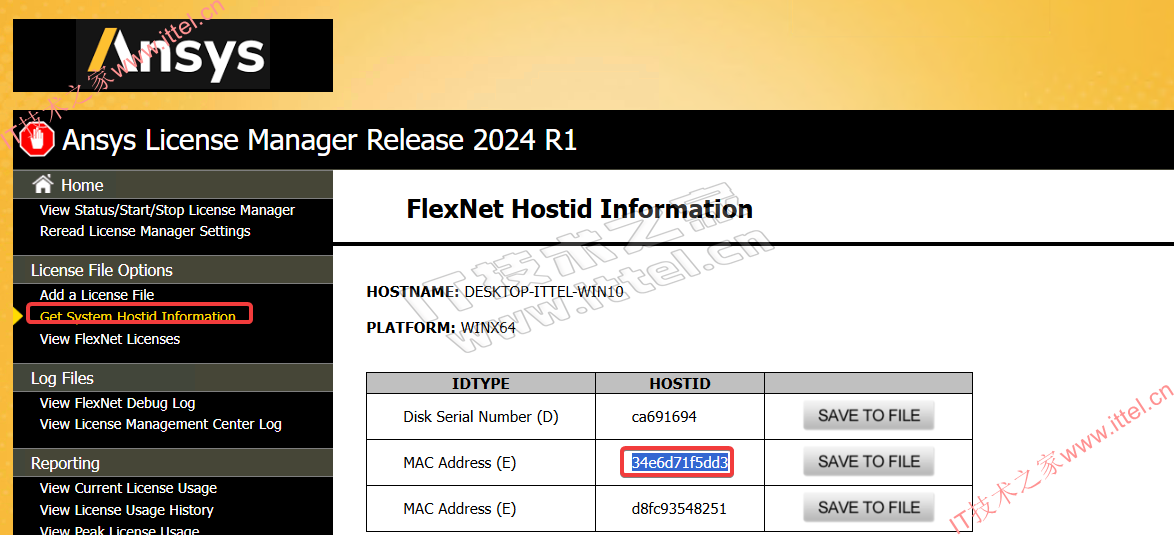
Task: Click the Home house icon
Action: tap(43, 184)
